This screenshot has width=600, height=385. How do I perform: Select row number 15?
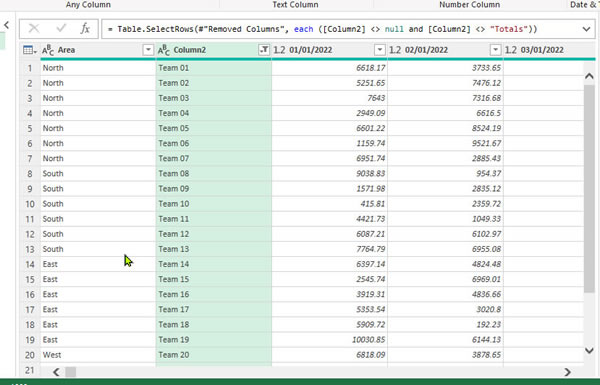(30, 279)
